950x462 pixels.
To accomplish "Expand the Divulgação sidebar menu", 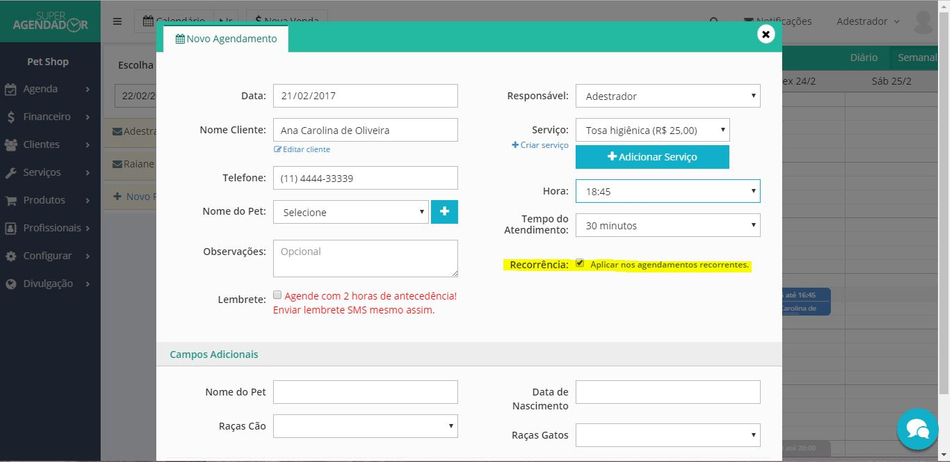I will 50,284.
